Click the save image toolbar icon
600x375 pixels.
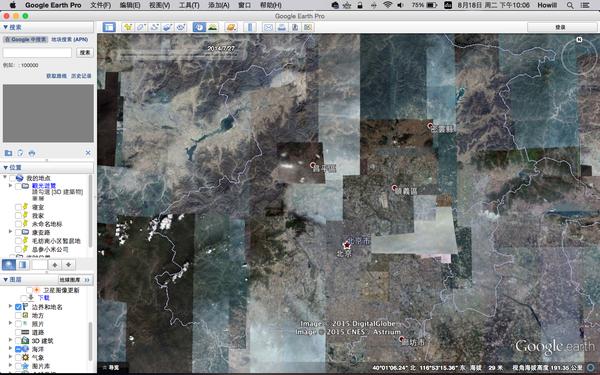(x=295, y=27)
